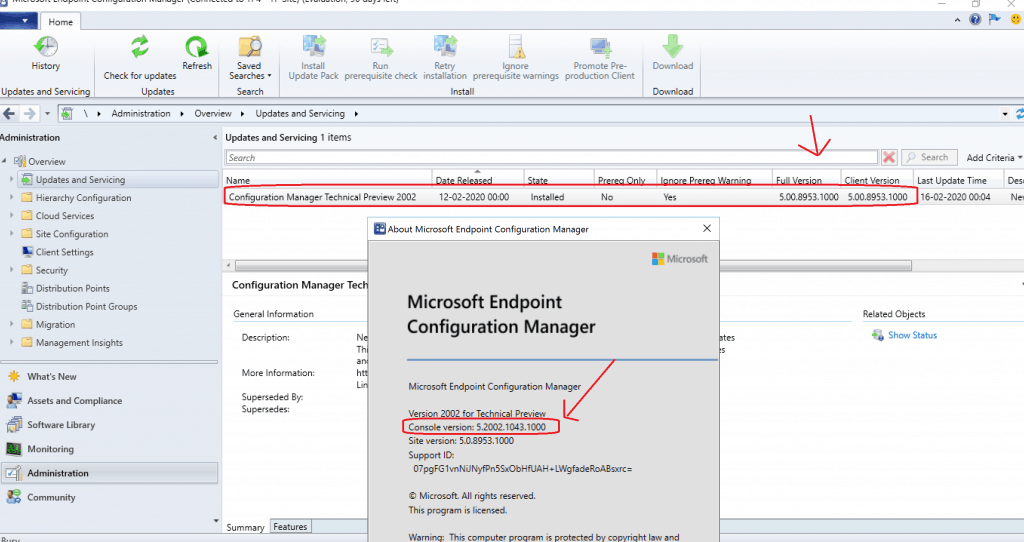Open the help icon in title area
This screenshot has height=542, width=1024.
975,20
